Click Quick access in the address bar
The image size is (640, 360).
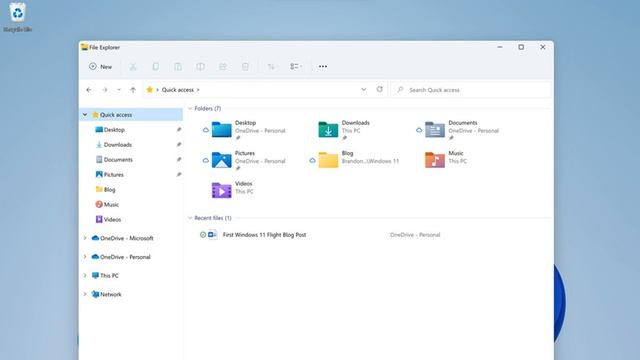tap(178, 90)
